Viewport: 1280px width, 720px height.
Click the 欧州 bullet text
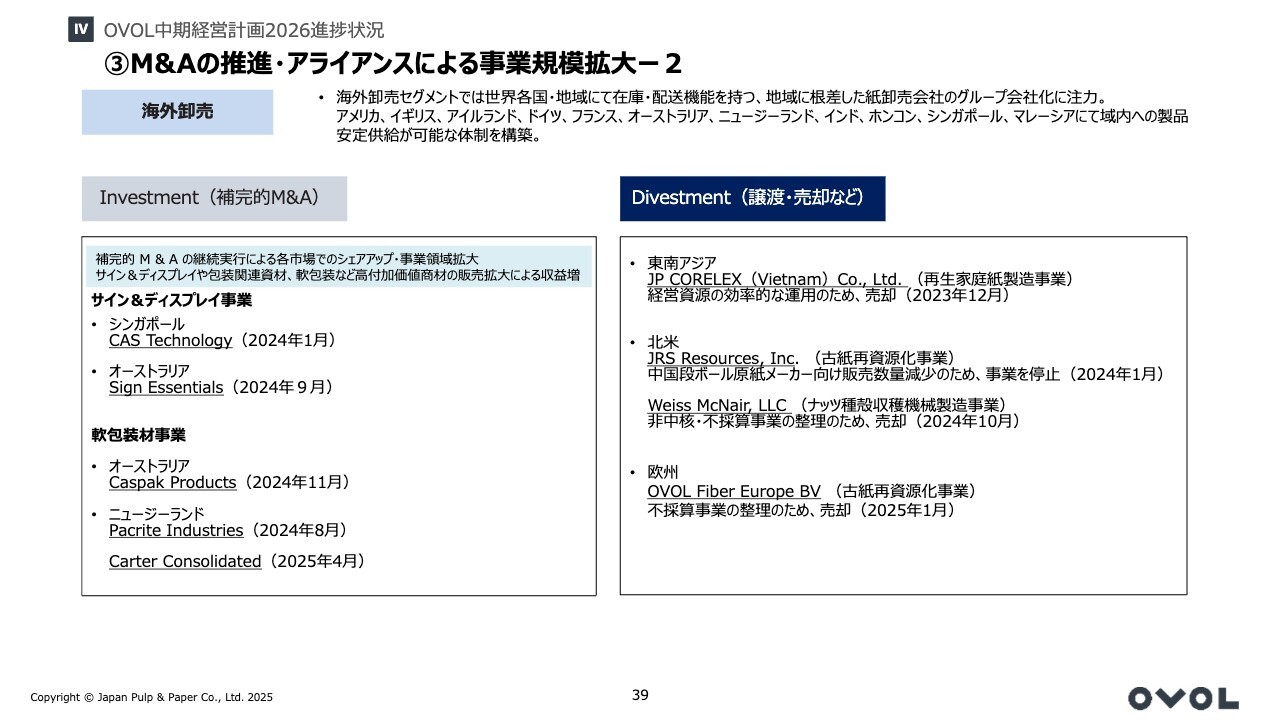tap(663, 472)
